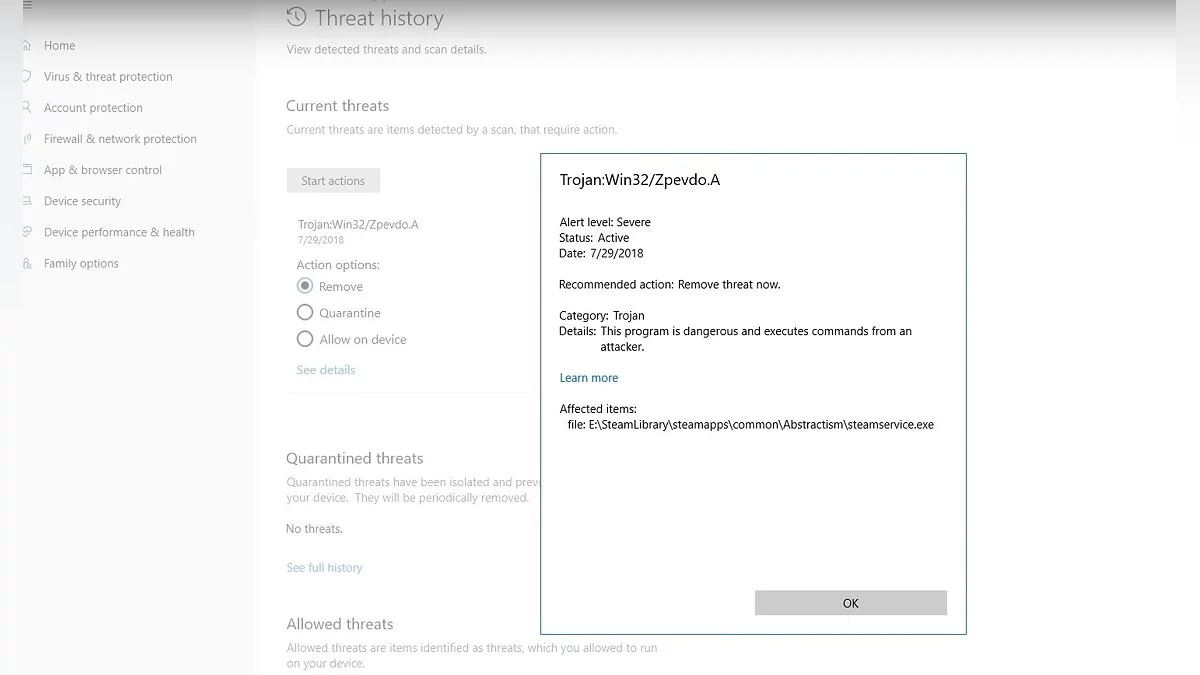The width and height of the screenshot is (1200, 675).
Task: Open Family options section
Action: pyautogui.click(x=81, y=263)
